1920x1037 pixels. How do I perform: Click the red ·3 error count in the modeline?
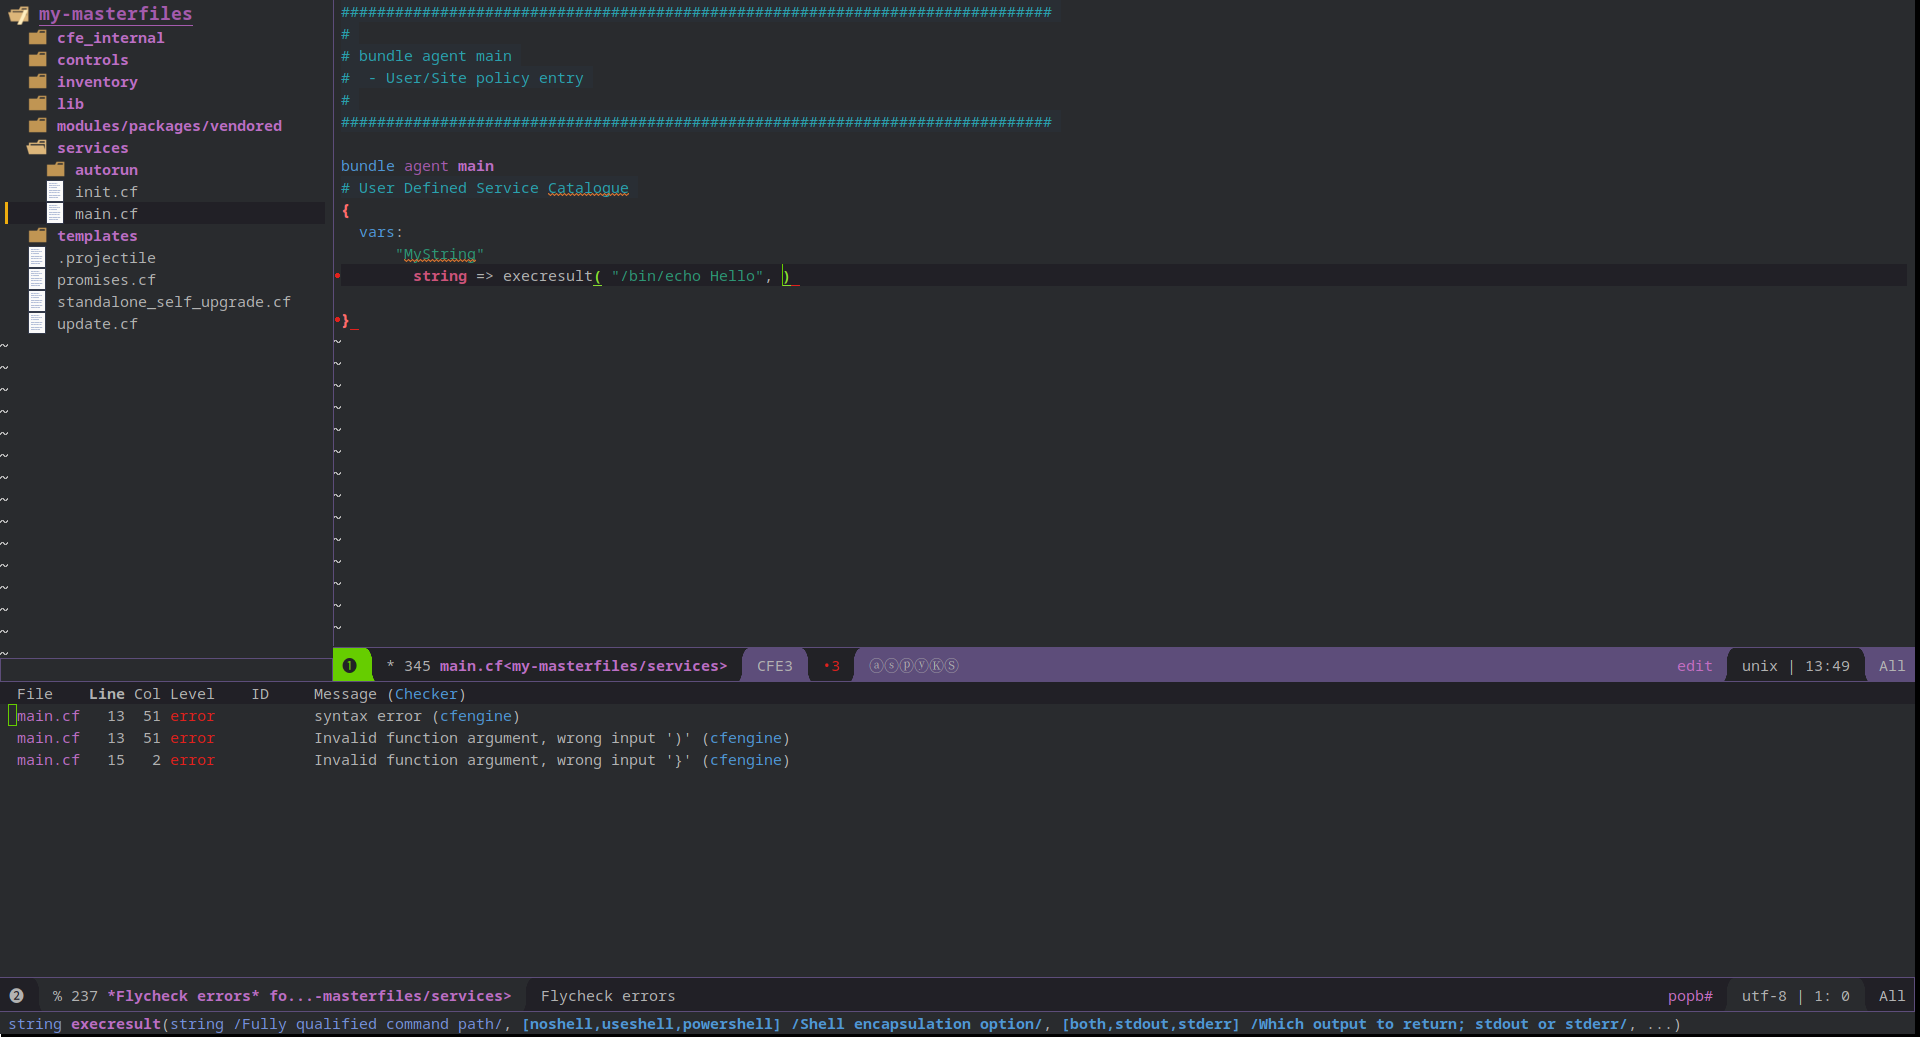click(x=830, y=665)
